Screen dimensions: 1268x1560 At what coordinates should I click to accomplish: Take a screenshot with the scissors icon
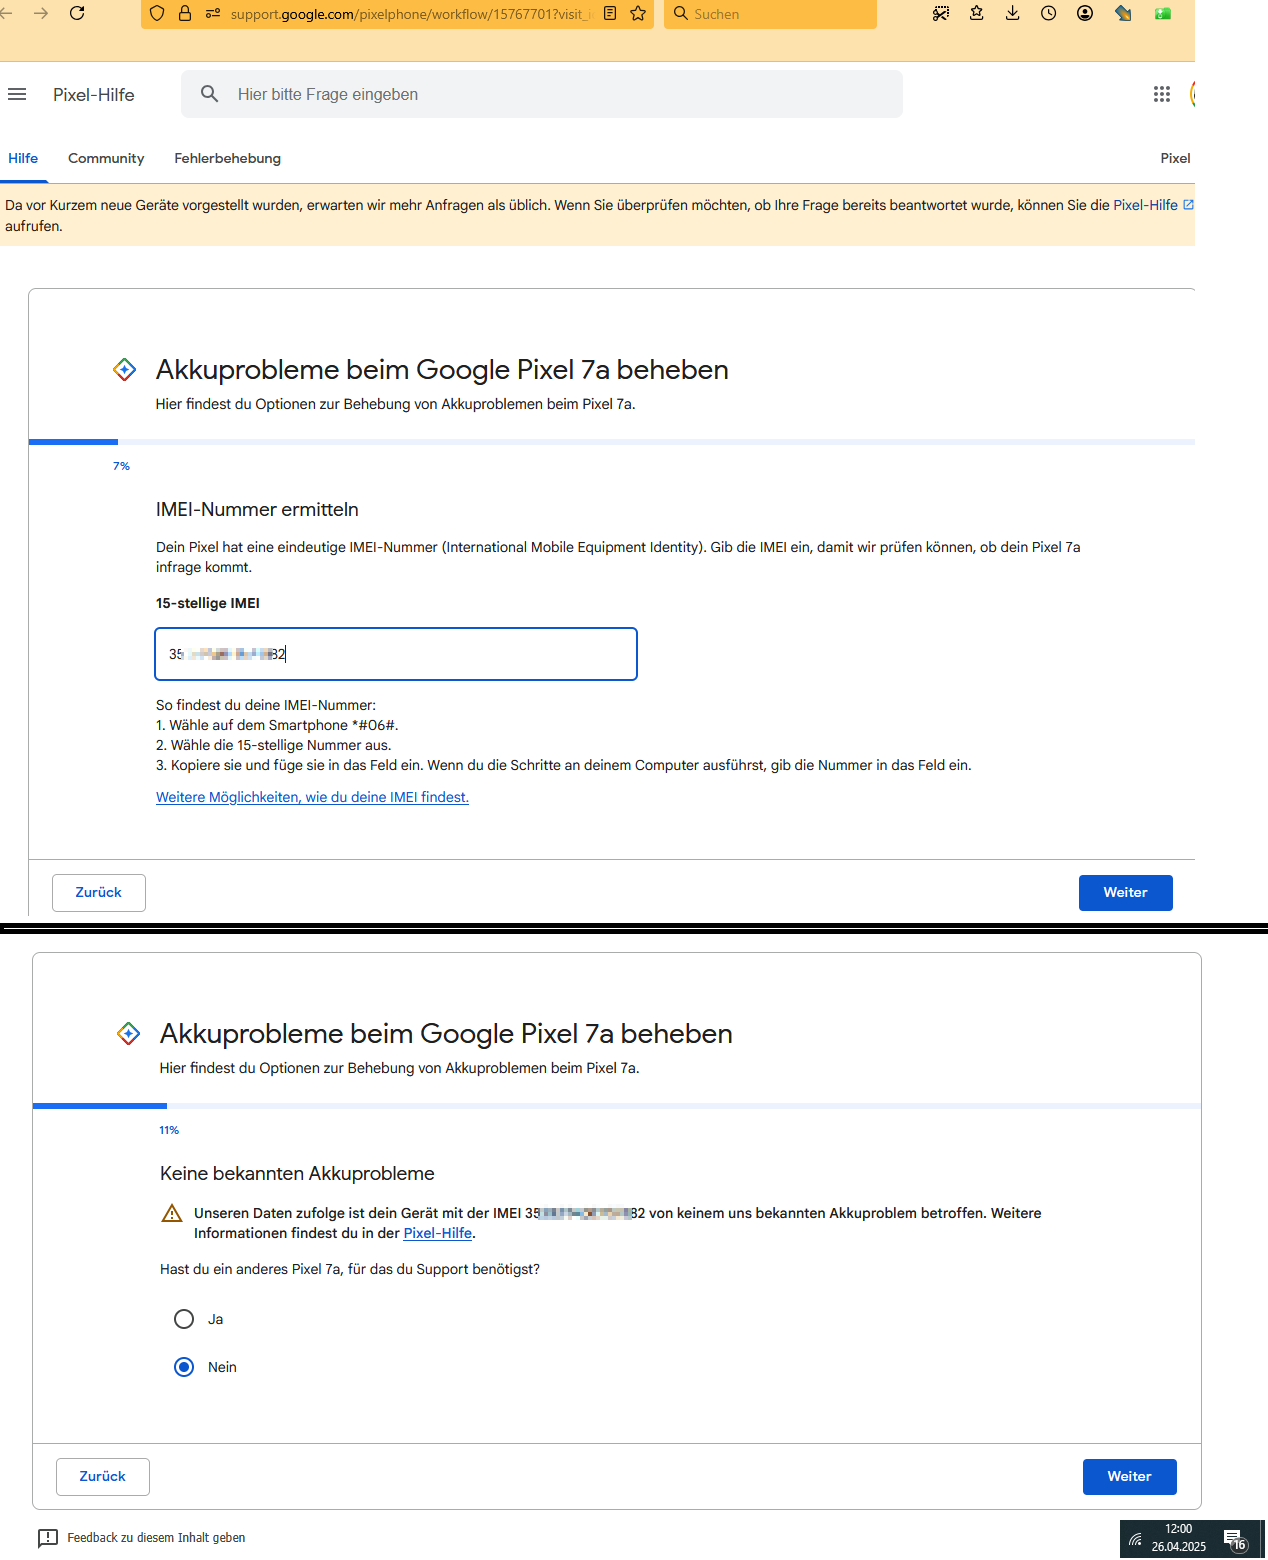(940, 13)
